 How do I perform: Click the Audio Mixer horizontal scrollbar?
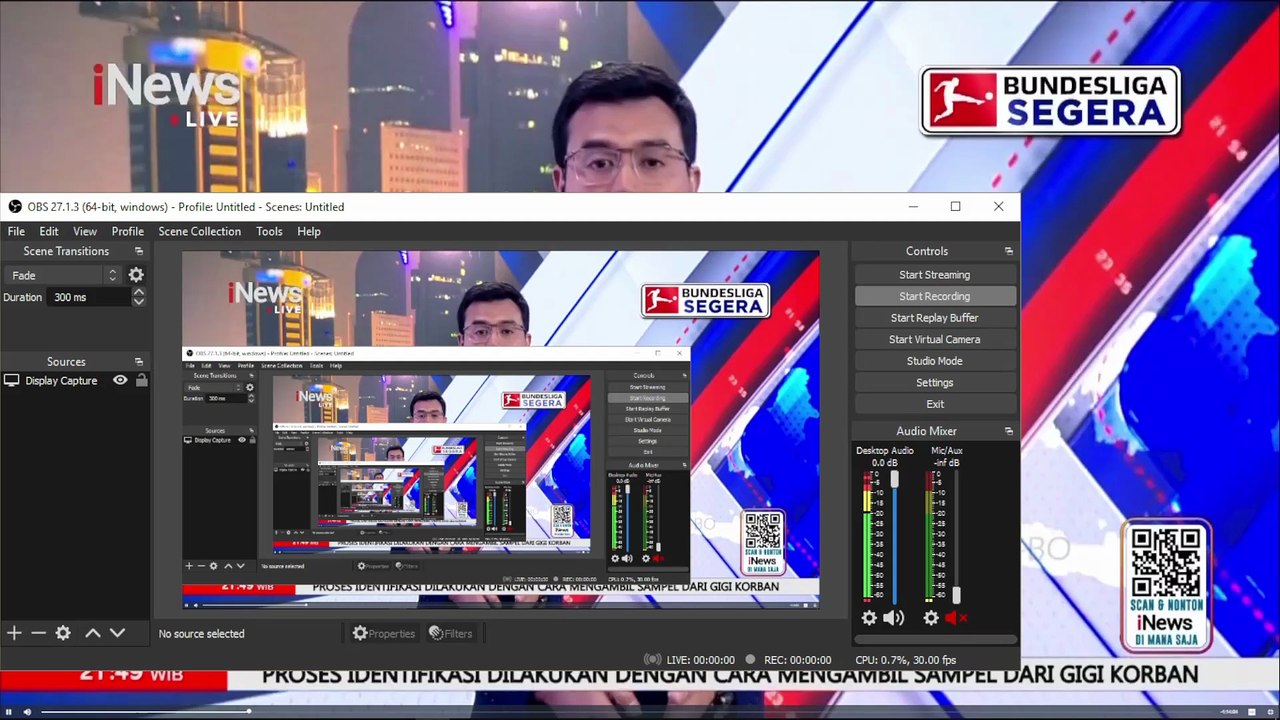pos(935,639)
